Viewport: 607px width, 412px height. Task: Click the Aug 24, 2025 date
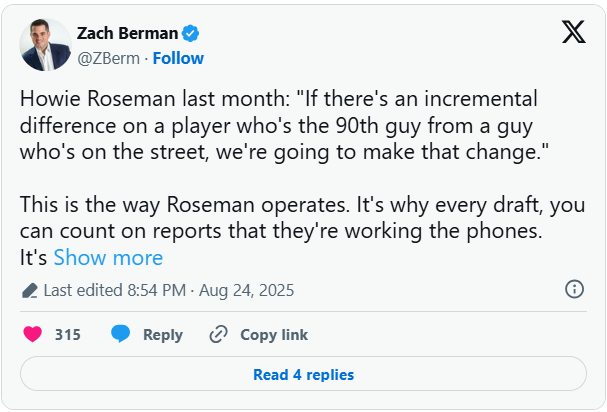coord(246,290)
